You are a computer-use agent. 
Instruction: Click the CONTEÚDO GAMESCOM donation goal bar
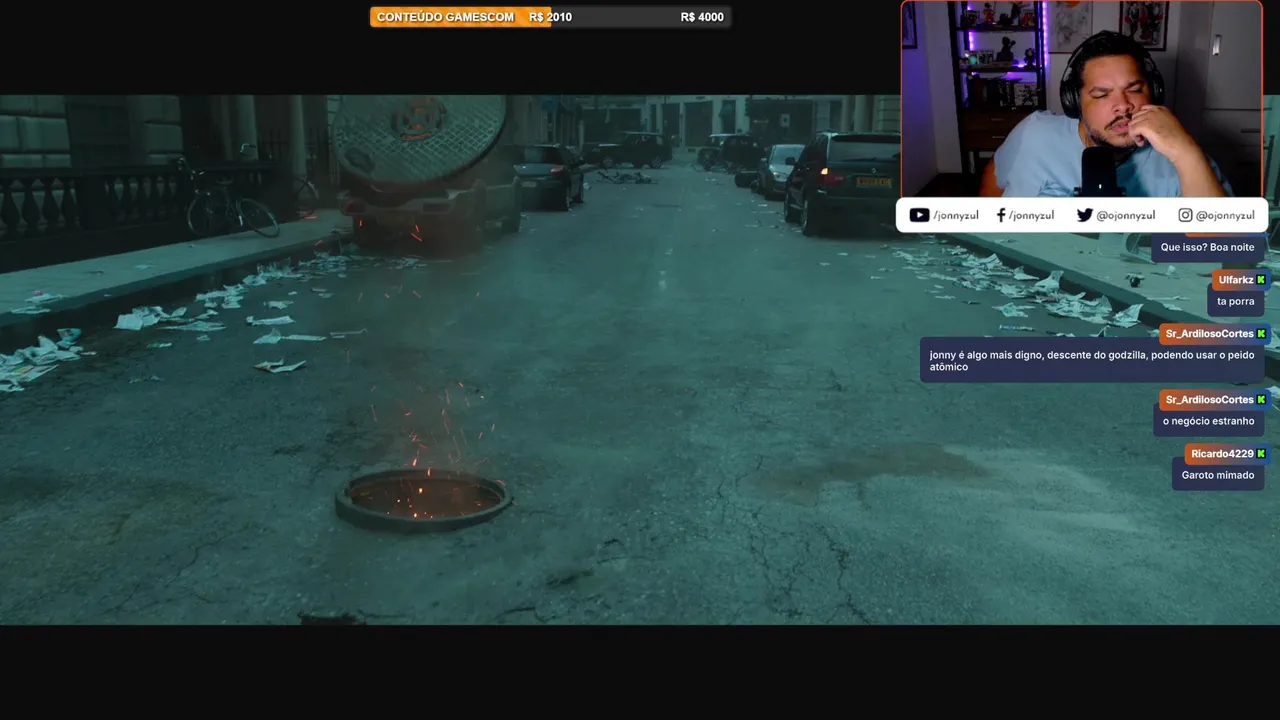coord(550,17)
